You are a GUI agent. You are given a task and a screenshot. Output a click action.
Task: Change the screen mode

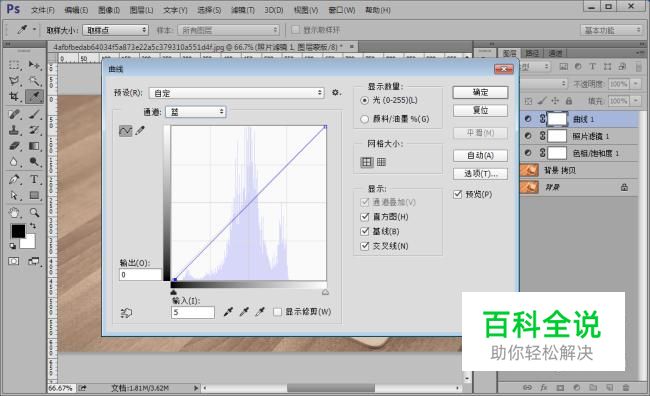34,261
